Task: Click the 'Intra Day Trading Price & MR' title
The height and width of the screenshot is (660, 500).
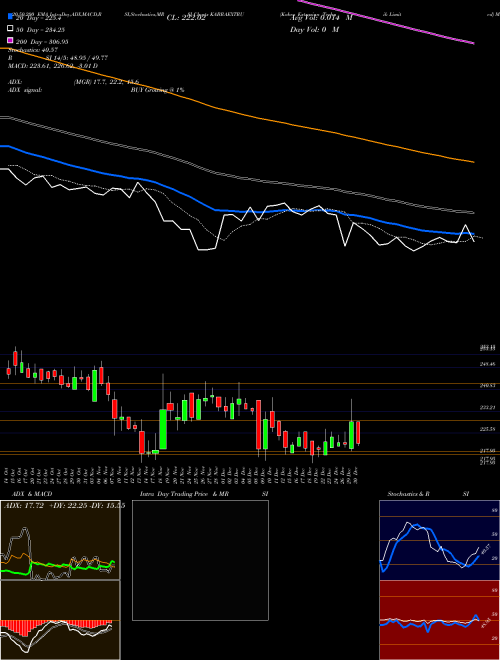Action: click(184, 494)
